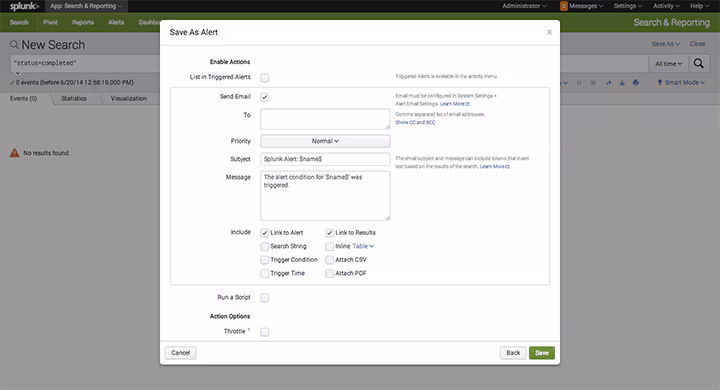Open the Help menu

click(x=699, y=6)
